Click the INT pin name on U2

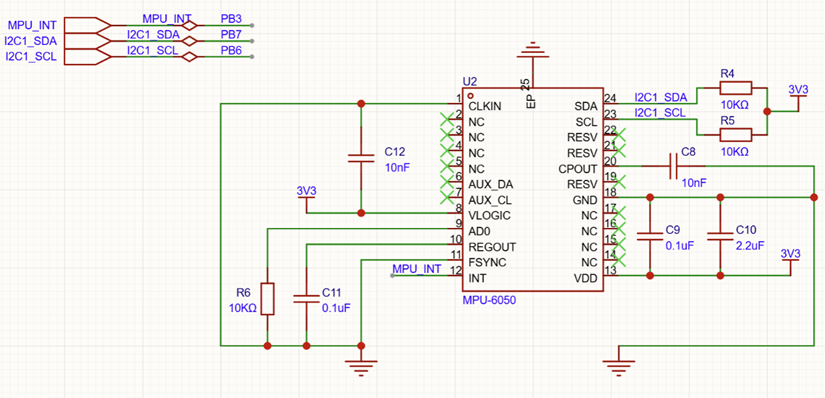[477, 278]
